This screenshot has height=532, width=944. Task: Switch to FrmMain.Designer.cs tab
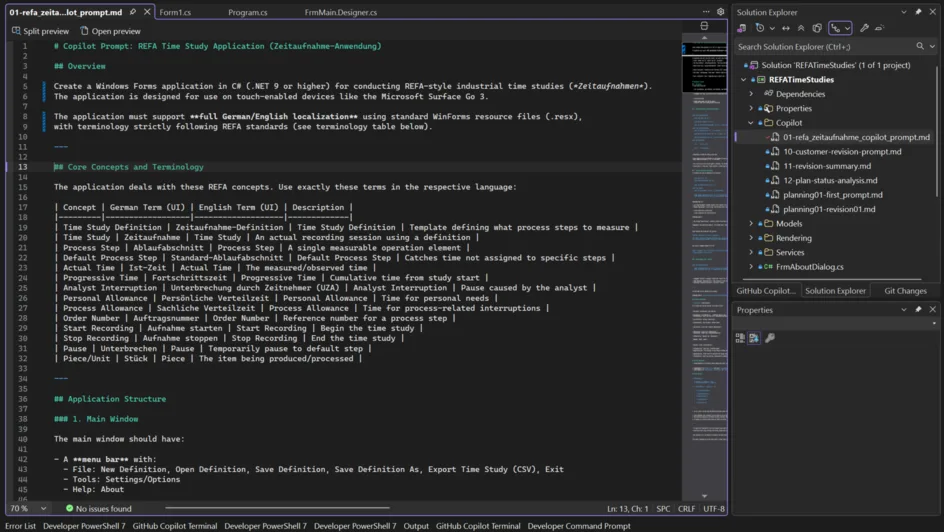pos(341,12)
